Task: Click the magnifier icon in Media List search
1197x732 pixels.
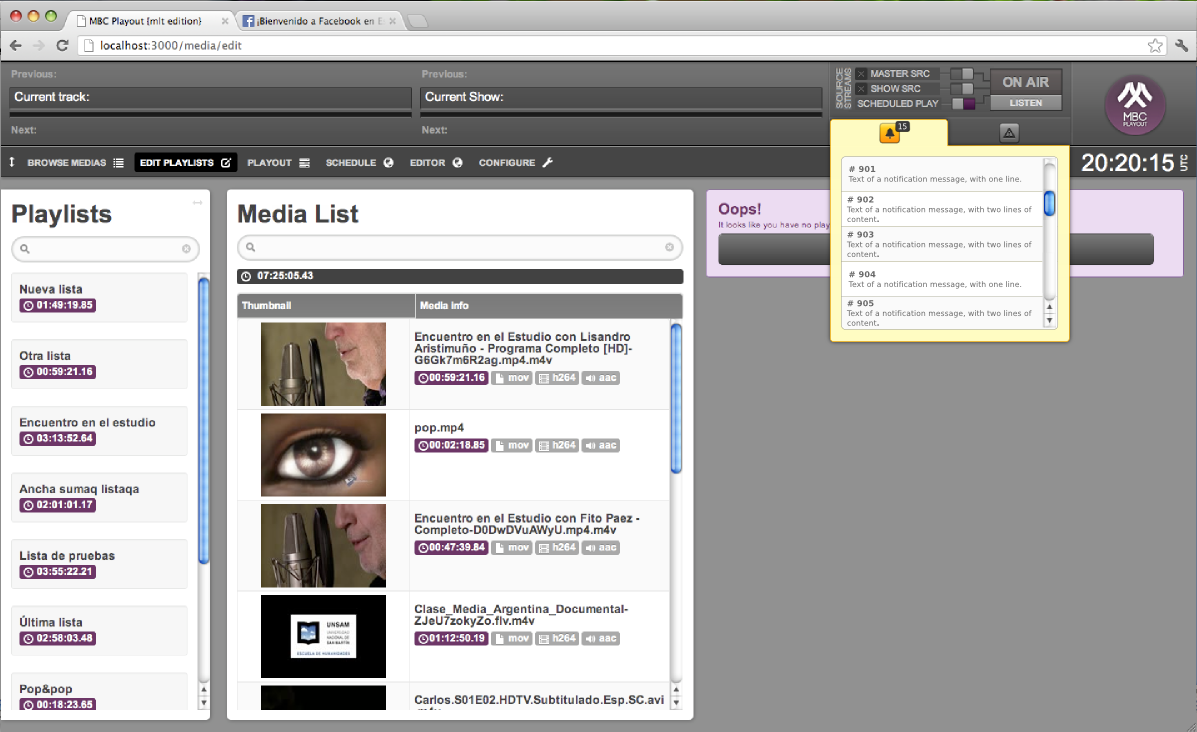Action: point(250,247)
